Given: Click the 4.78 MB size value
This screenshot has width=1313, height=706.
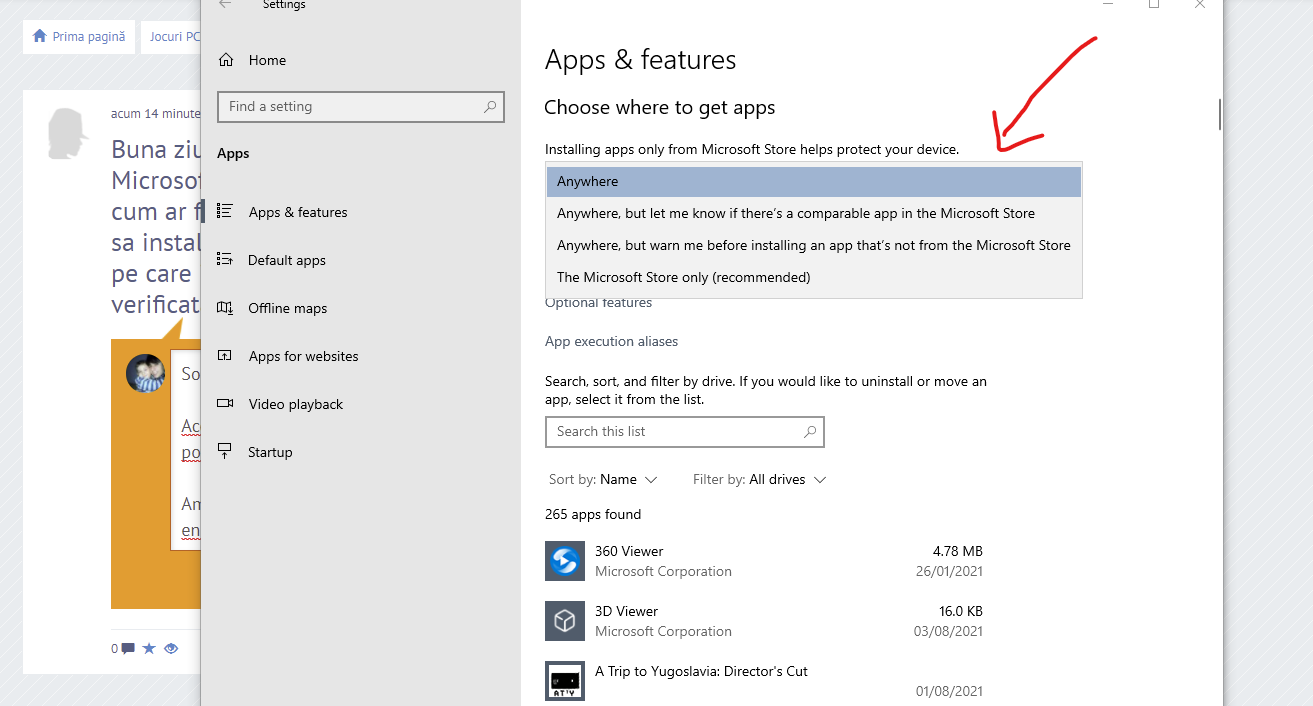Looking at the screenshot, I should point(958,551).
